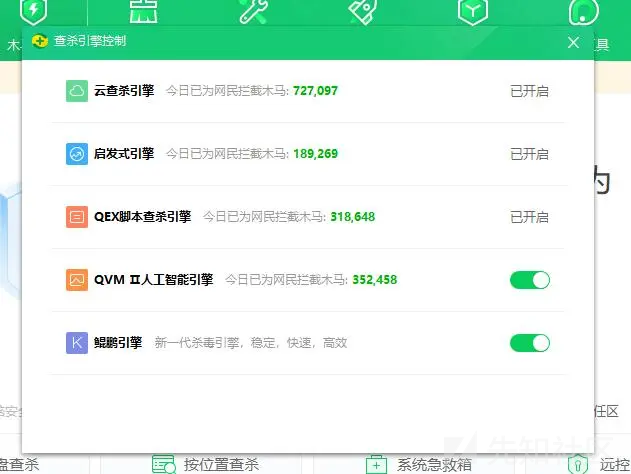Click the 云查杀引擎 label
This screenshot has height=474, width=631.
coord(124,91)
